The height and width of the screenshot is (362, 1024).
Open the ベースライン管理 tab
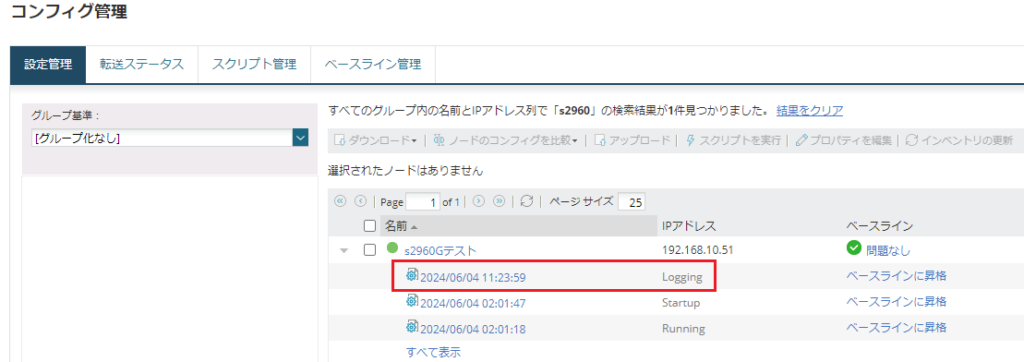[373, 65]
